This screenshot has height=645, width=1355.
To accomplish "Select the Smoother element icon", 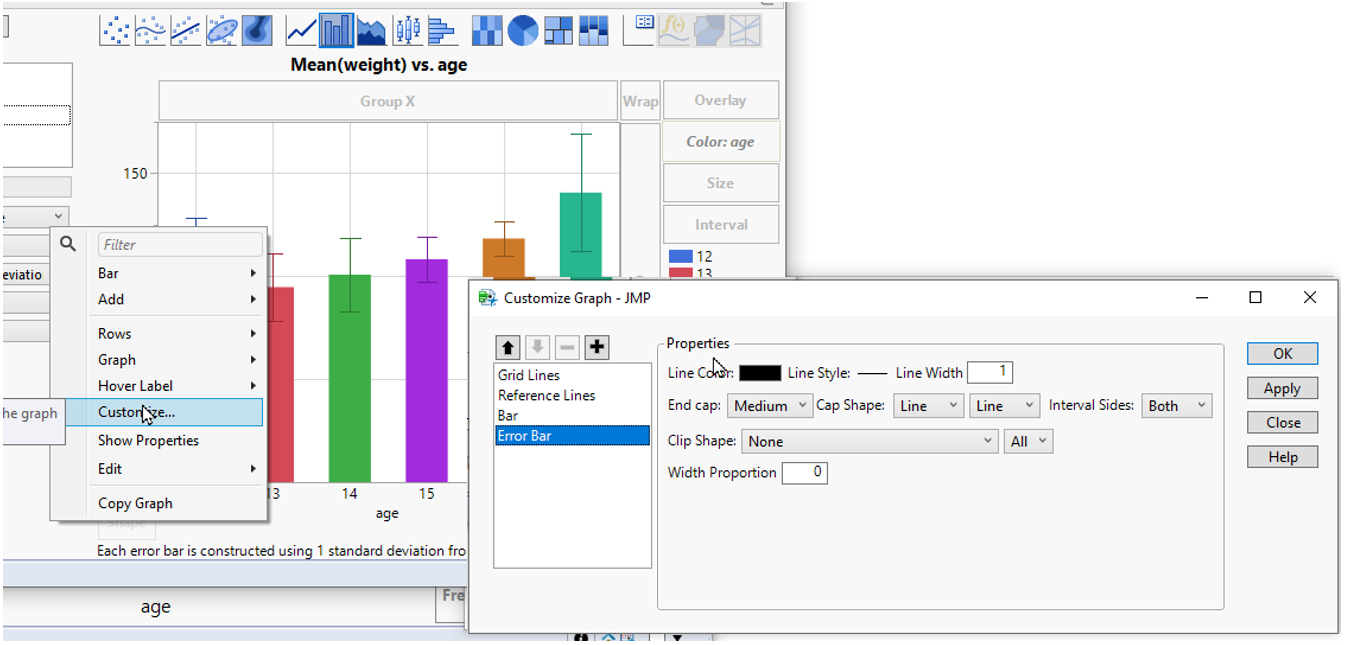I will coord(149,30).
